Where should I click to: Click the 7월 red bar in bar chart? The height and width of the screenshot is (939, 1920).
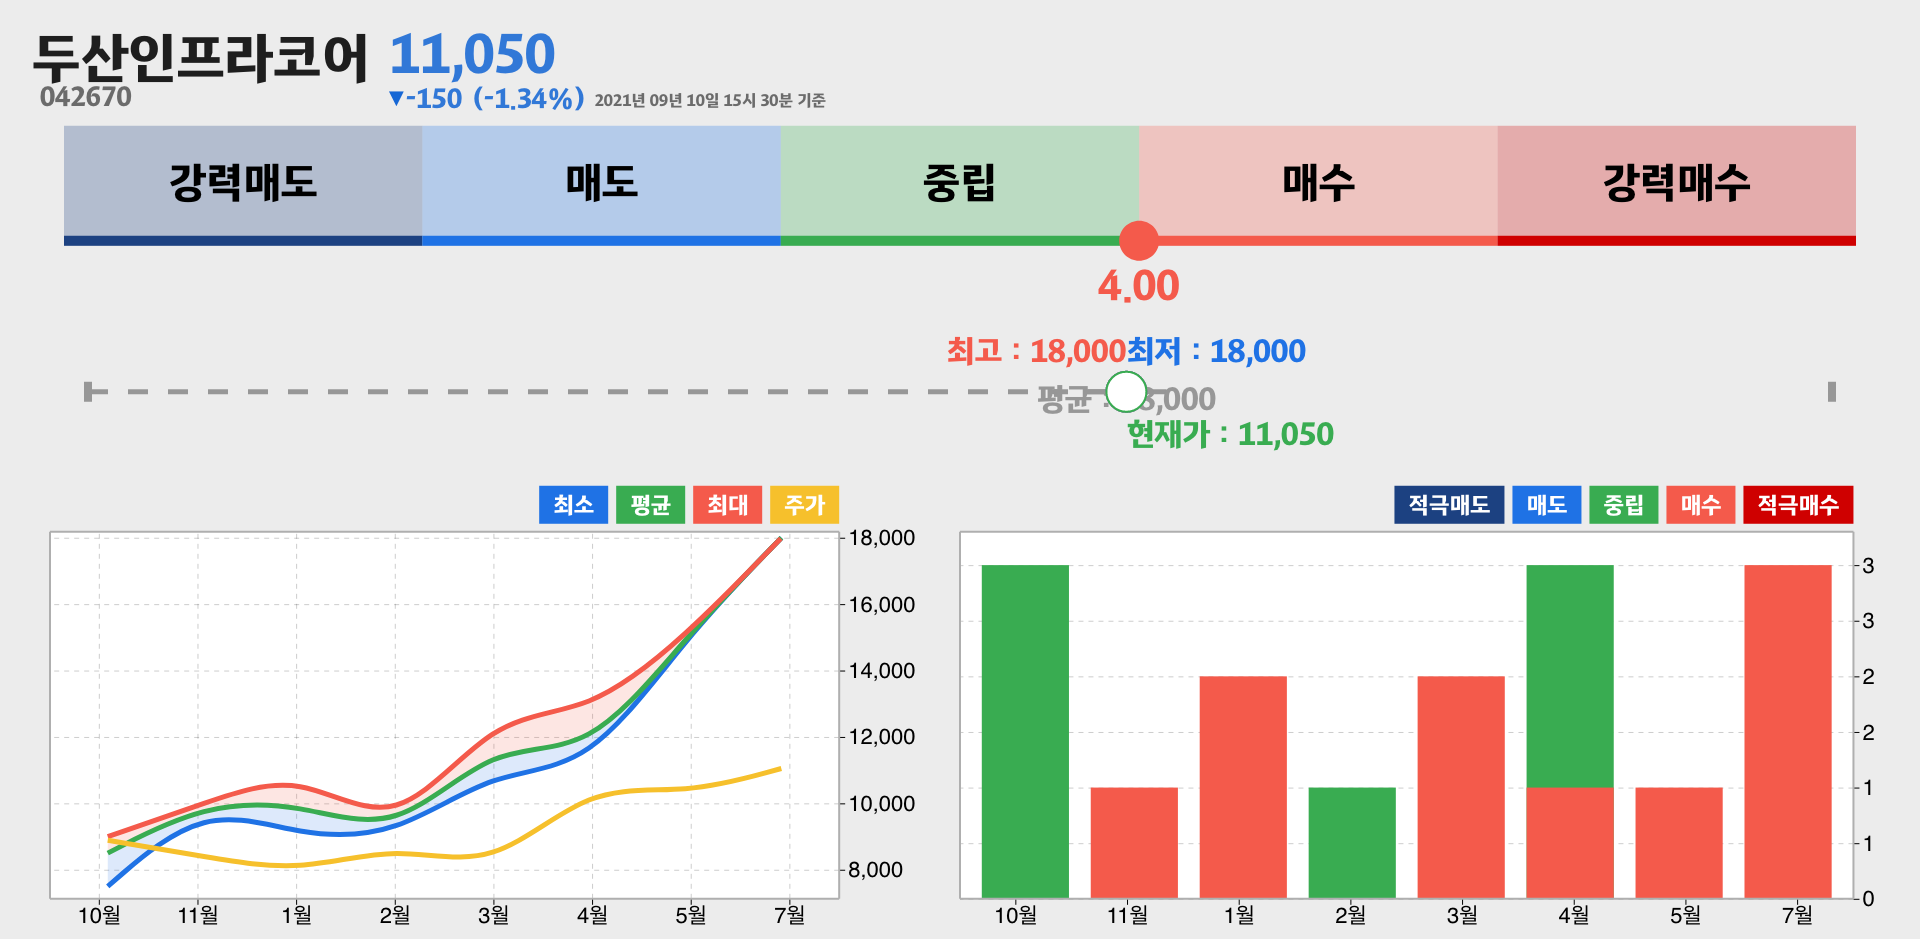1788,731
